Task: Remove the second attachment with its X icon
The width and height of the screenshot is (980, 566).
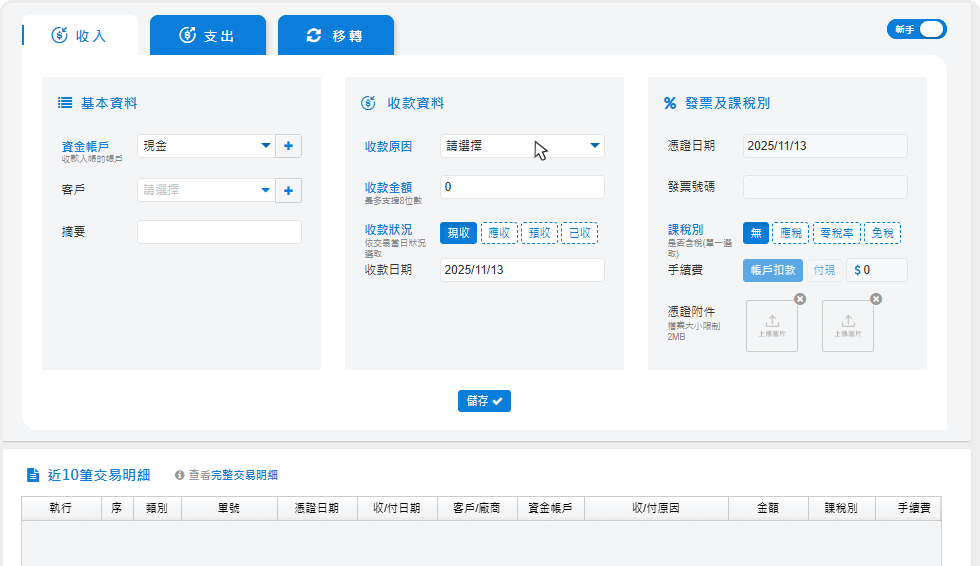Action: click(876, 299)
